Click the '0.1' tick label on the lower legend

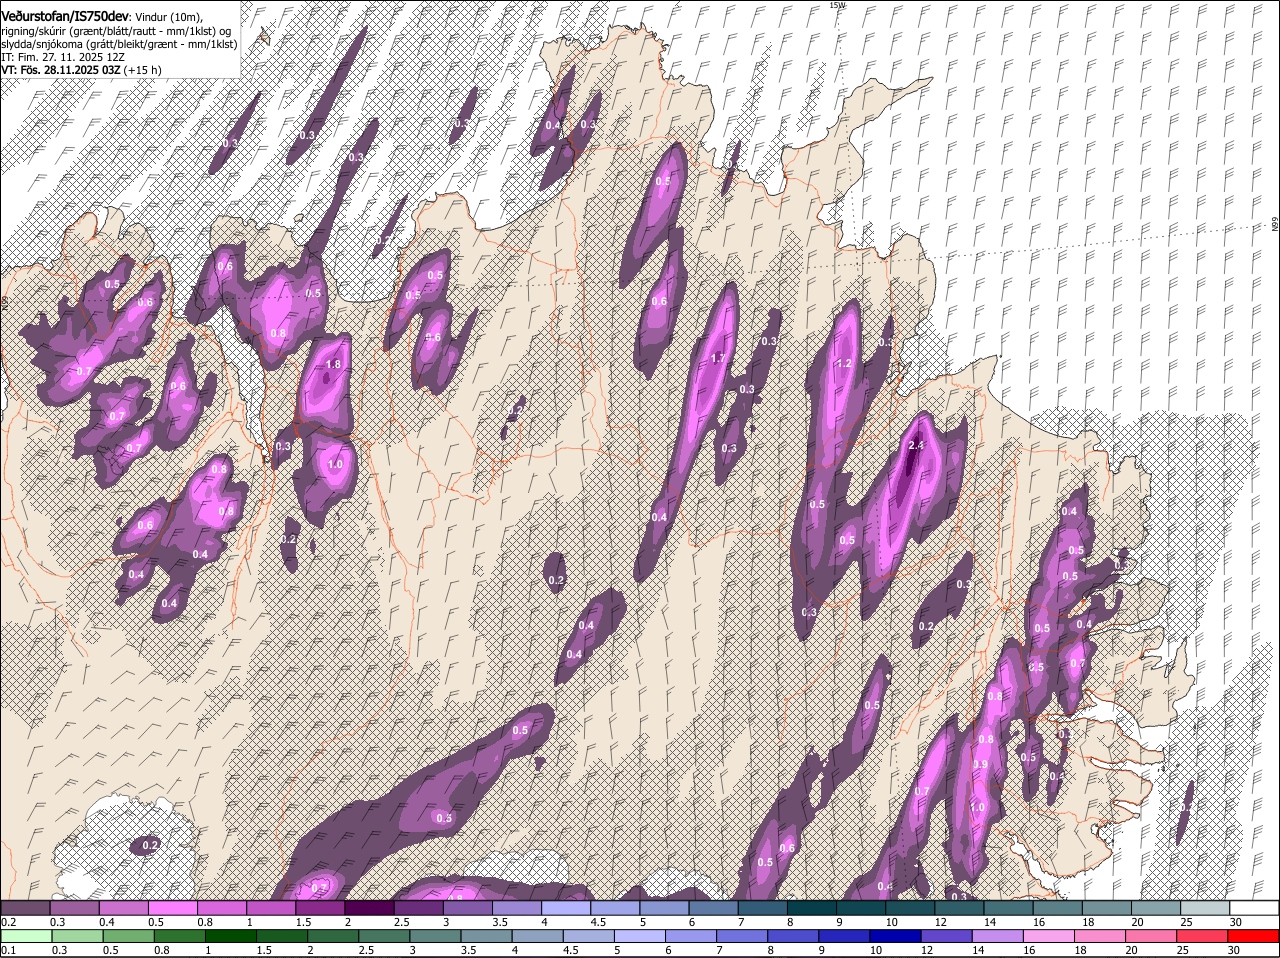(x=7, y=950)
